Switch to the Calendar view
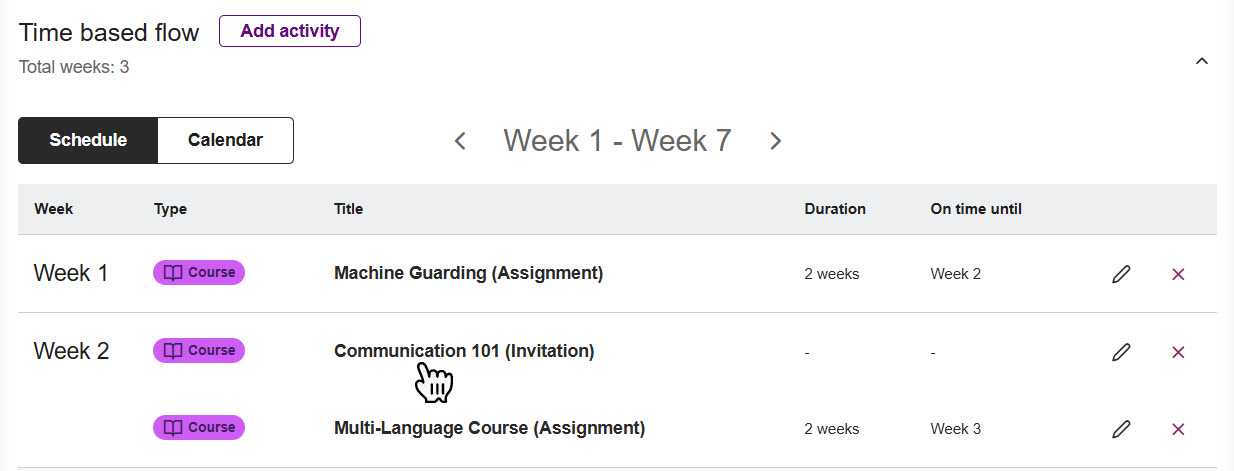Viewport: 1234px width, 471px height. [x=225, y=140]
